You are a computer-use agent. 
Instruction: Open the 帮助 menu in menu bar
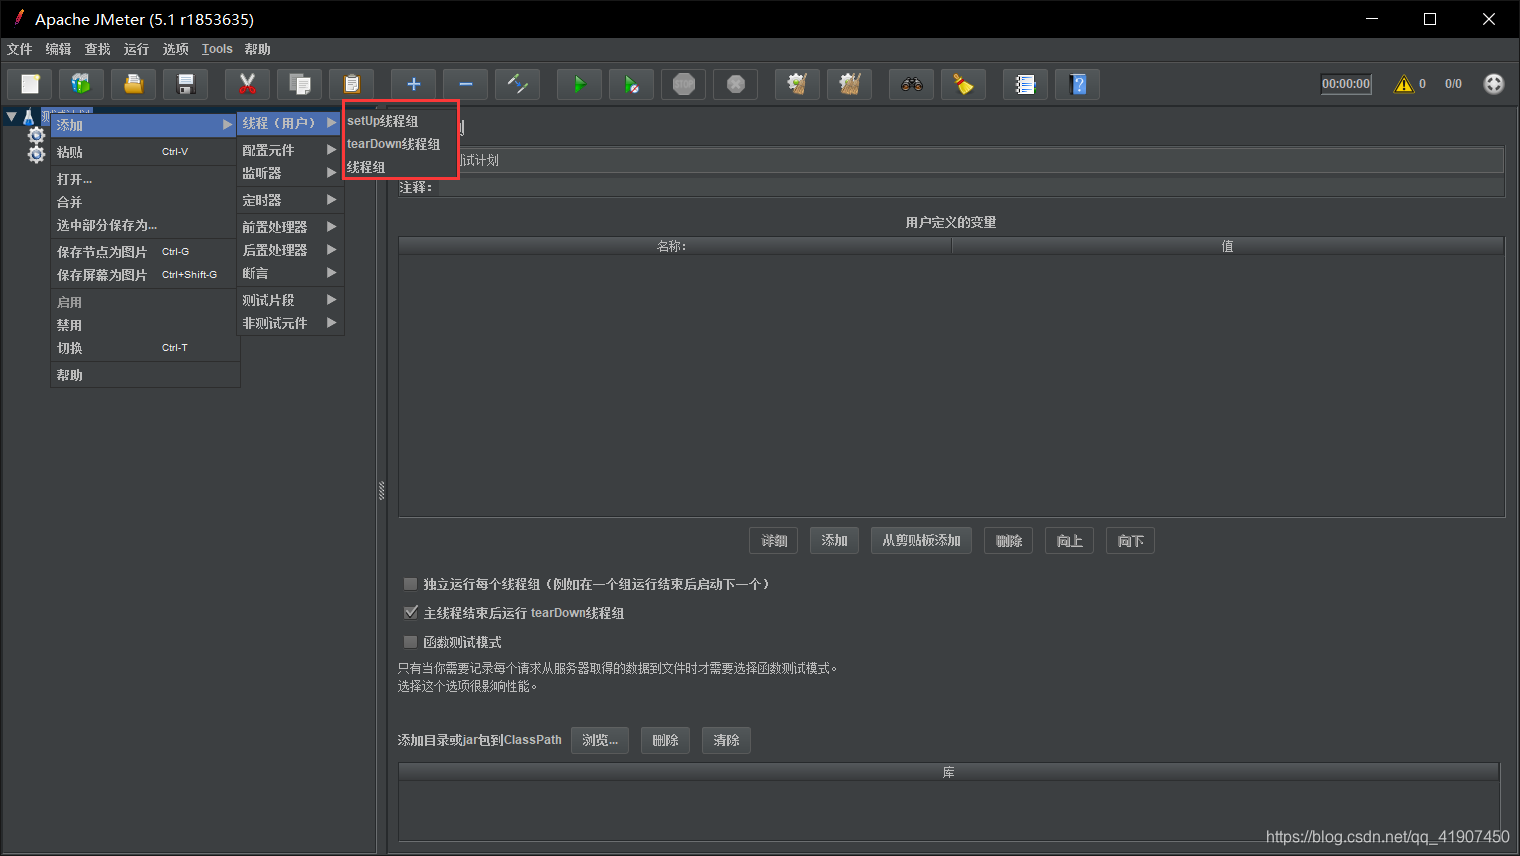tap(257, 49)
